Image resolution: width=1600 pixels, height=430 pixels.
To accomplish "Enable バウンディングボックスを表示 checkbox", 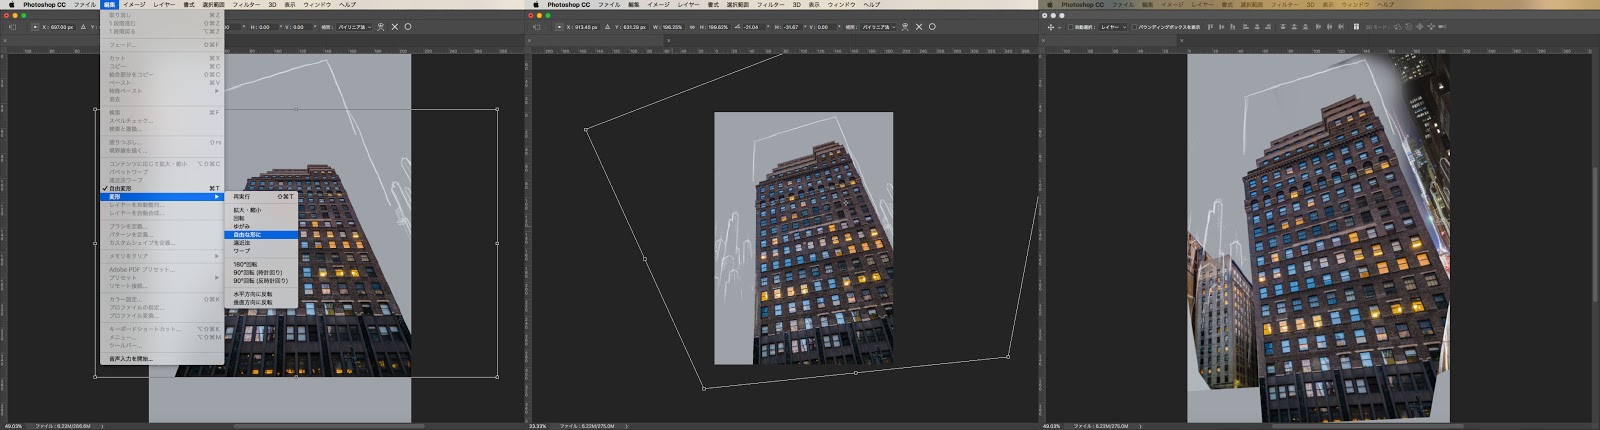I will point(1134,27).
